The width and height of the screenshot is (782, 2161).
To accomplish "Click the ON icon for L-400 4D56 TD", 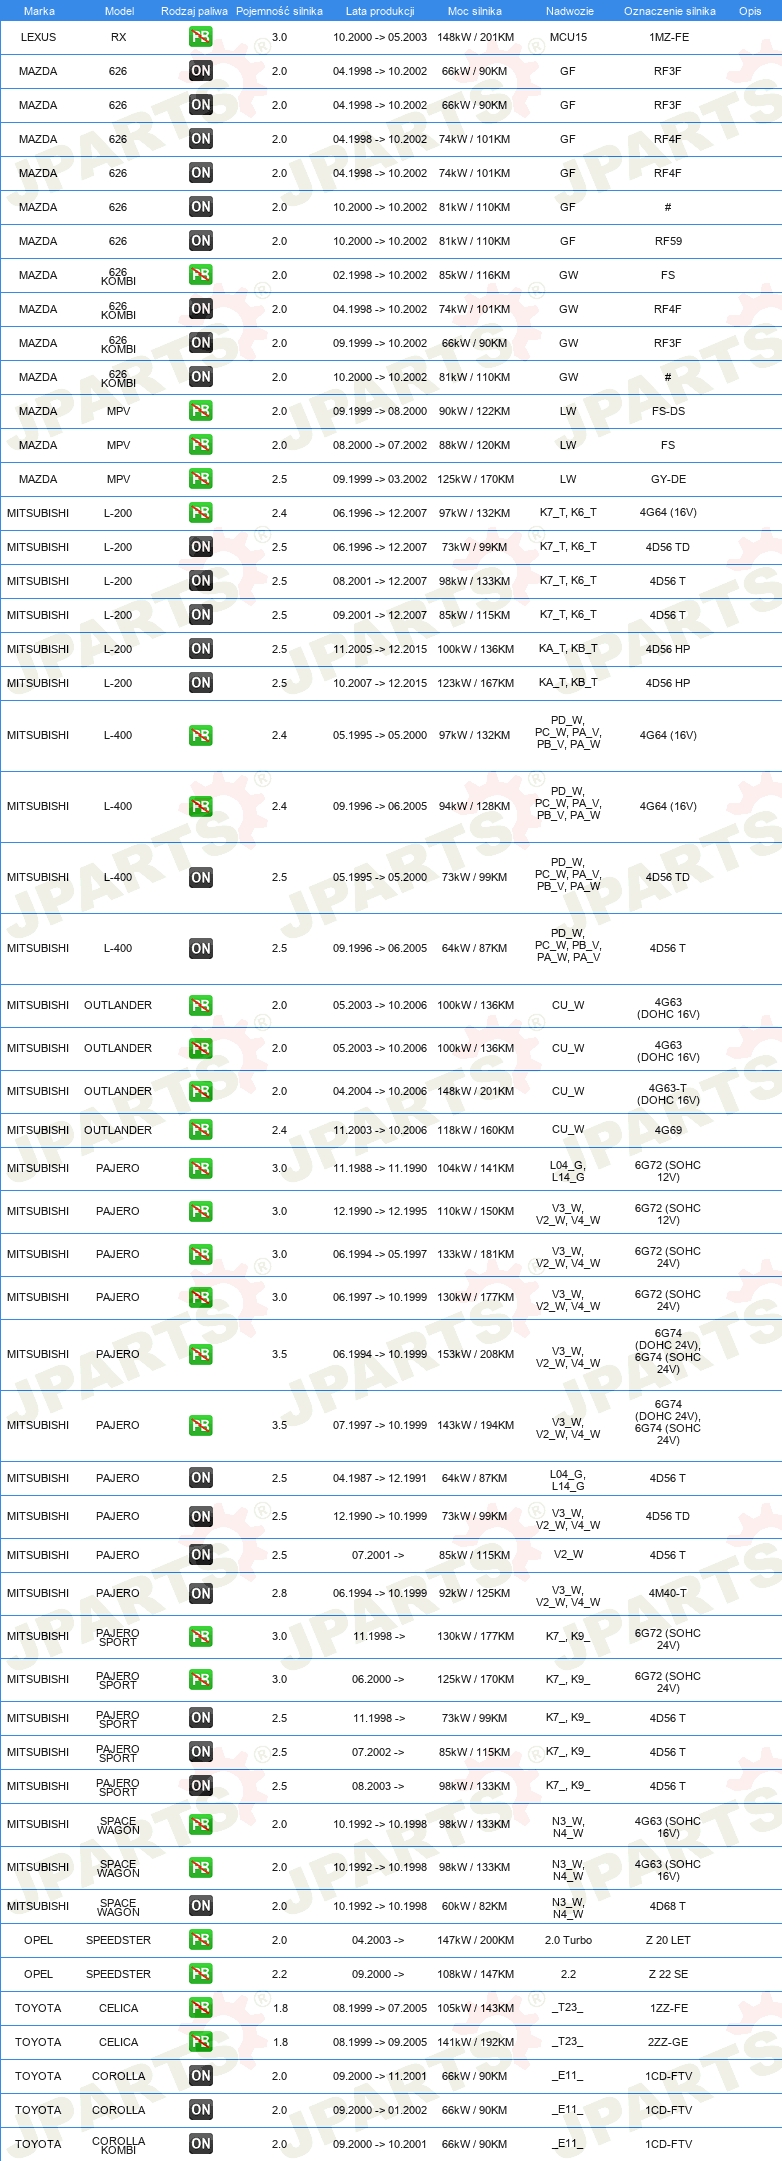I will click(201, 877).
